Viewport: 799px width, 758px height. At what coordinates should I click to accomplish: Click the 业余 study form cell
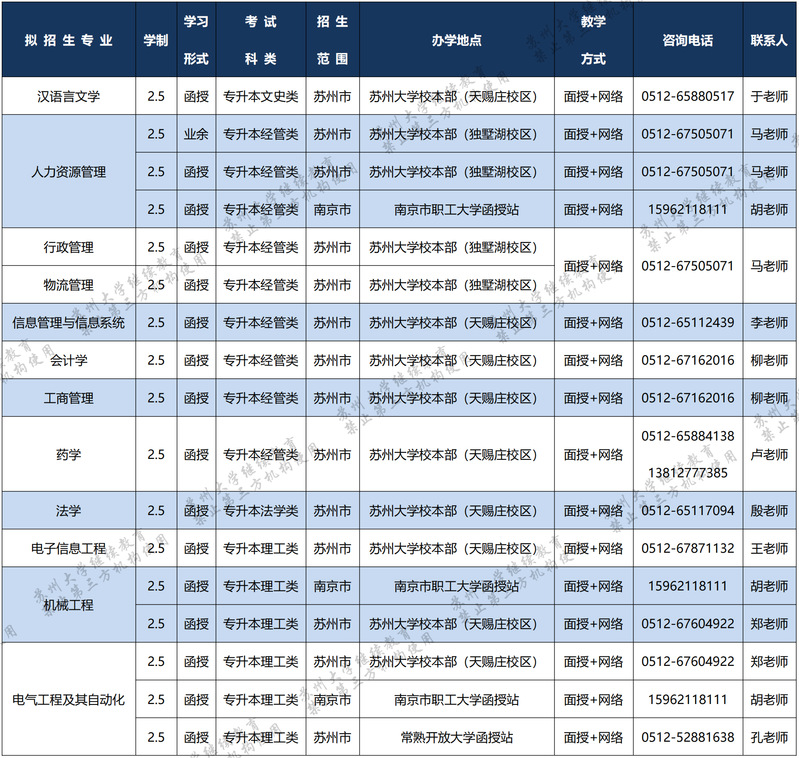(195, 134)
